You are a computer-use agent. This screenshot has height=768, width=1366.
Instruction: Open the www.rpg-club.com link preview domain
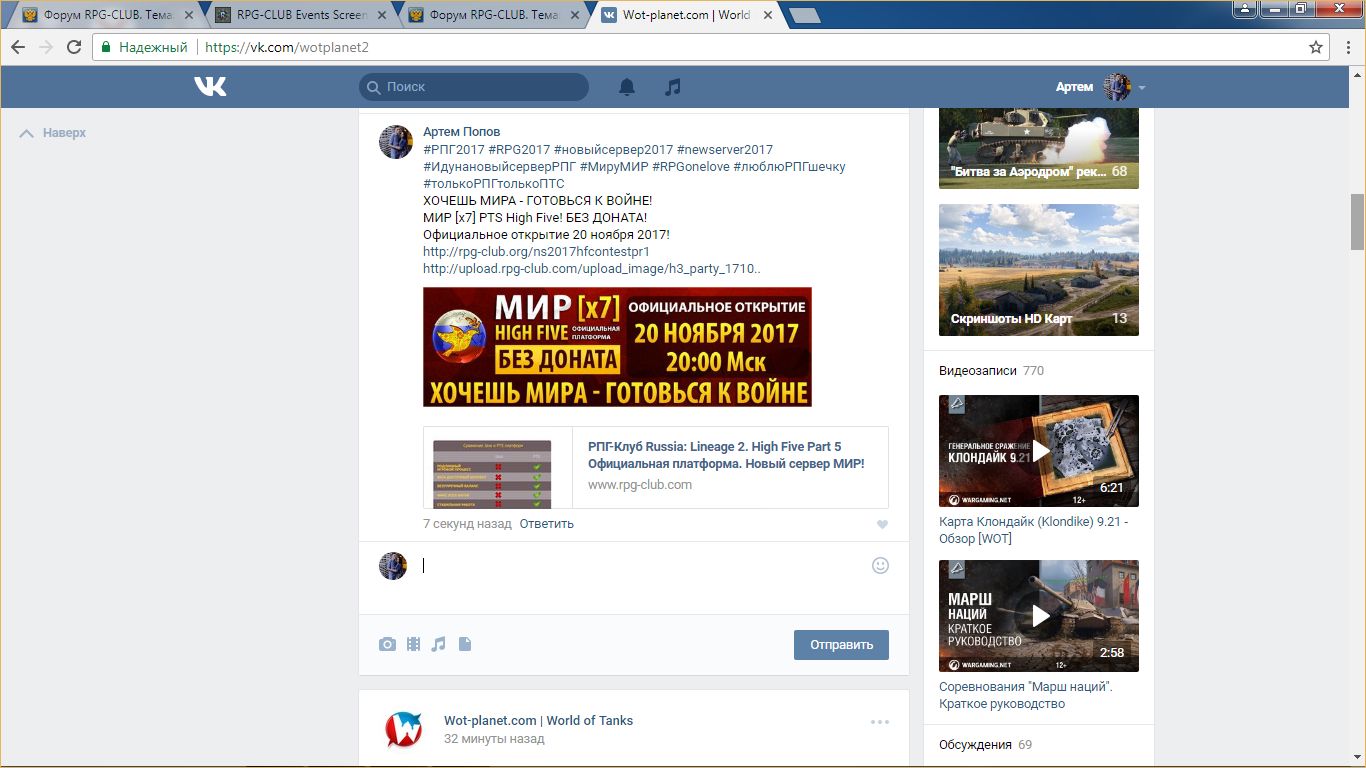click(x=640, y=485)
